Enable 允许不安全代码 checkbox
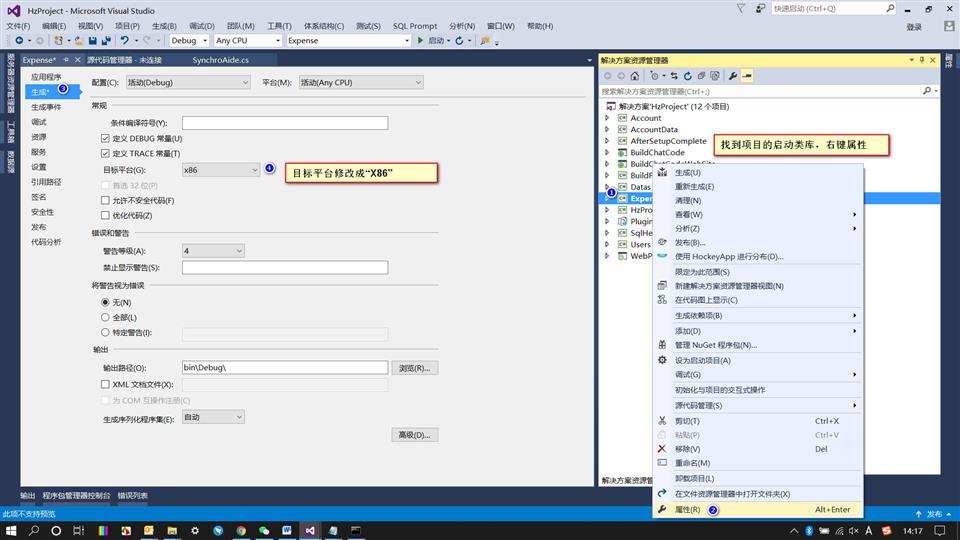 105,200
